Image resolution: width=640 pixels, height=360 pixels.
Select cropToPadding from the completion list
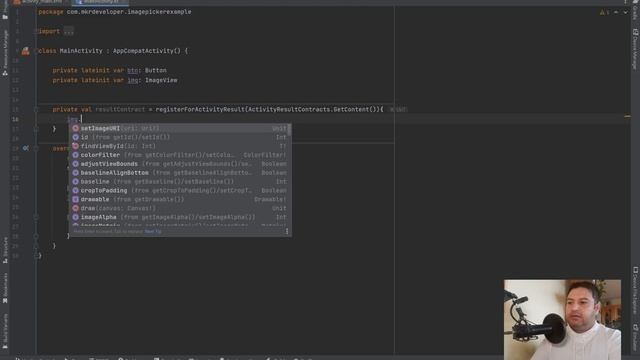180,191
